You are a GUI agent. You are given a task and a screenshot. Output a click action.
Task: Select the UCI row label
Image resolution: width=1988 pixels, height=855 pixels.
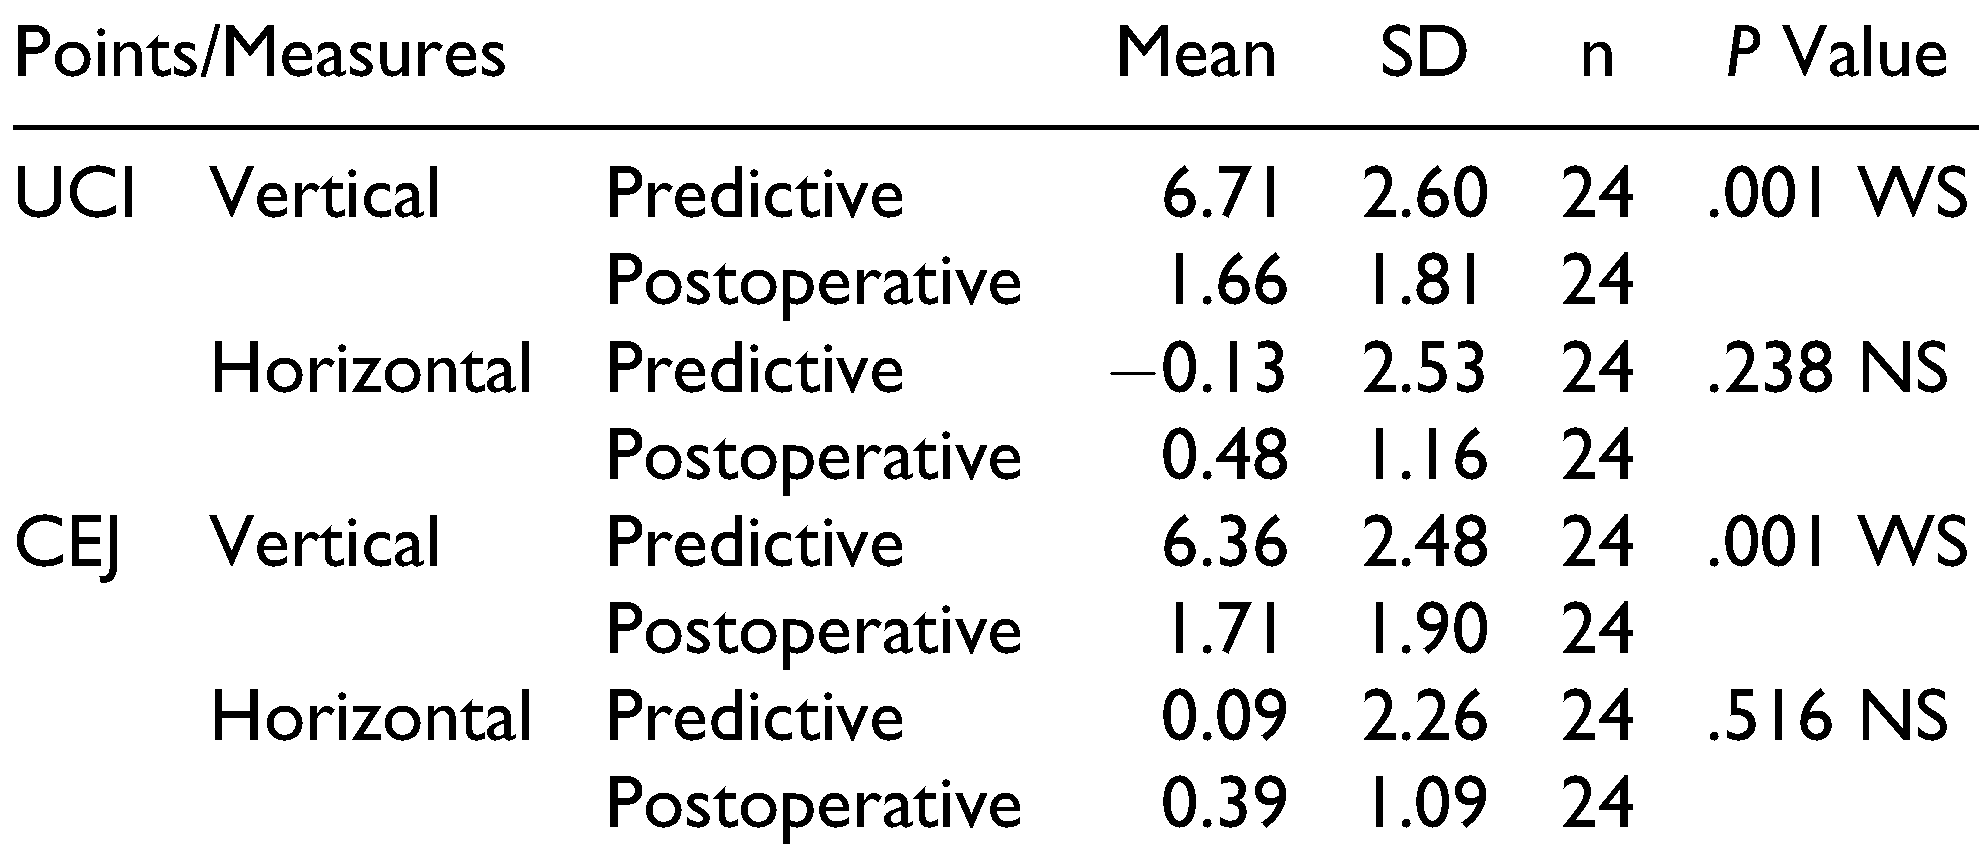click(76, 194)
